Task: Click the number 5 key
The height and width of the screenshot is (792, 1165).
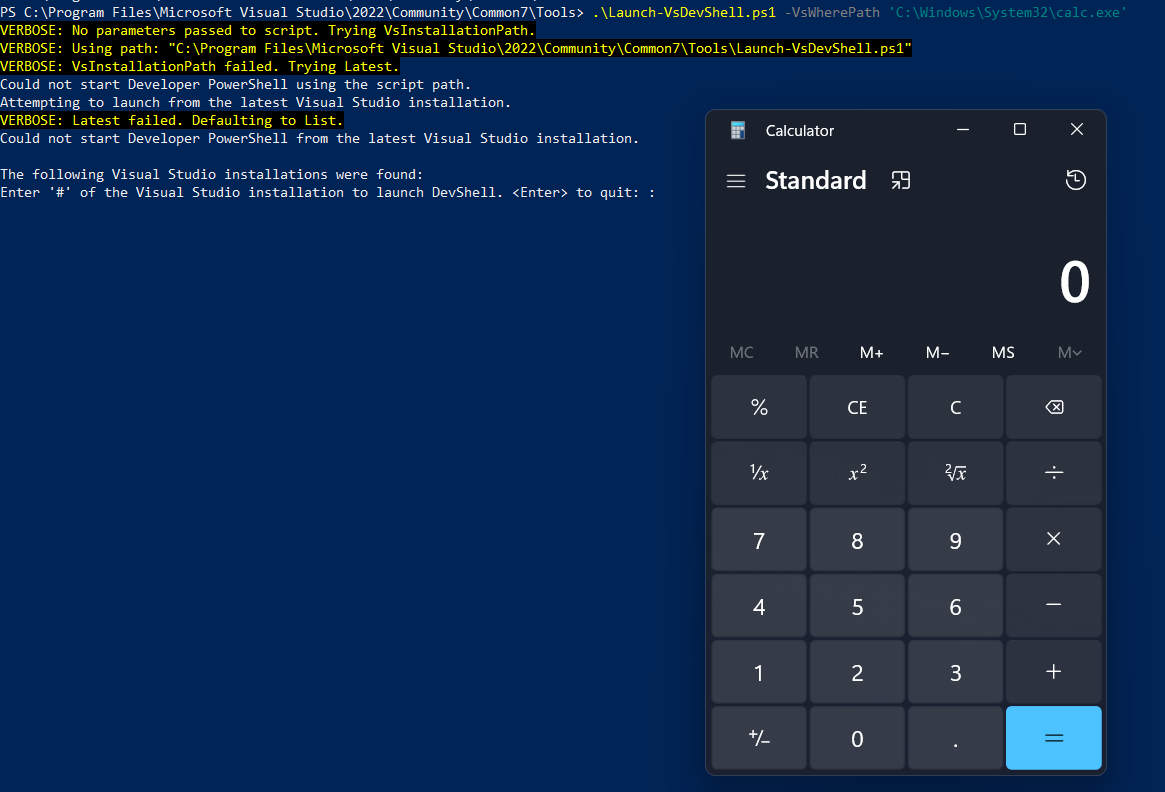Action: pos(857,606)
